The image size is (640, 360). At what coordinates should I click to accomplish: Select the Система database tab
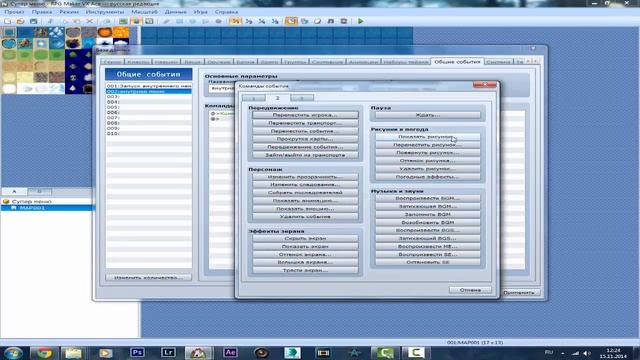tap(499, 62)
